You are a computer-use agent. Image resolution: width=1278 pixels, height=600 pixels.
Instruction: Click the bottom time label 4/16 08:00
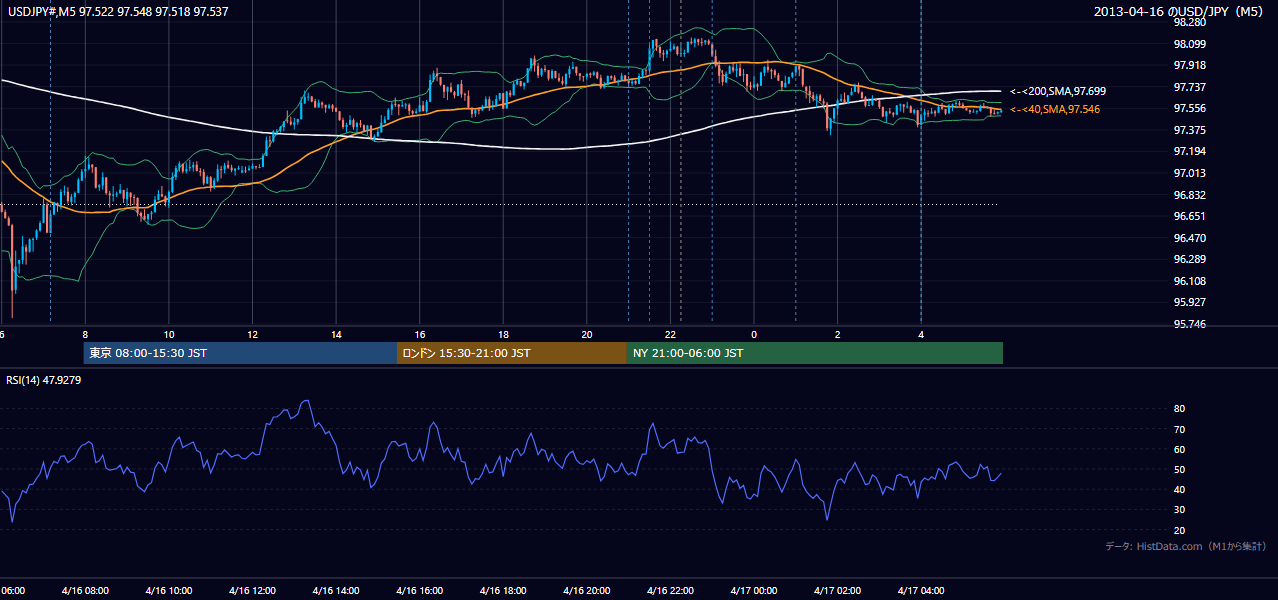(x=84, y=591)
